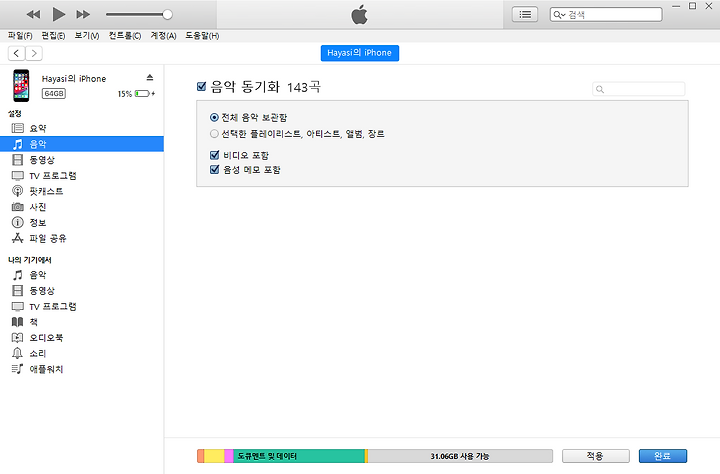
Task: Open the 파일(F) menu
Action: click(x=20, y=36)
